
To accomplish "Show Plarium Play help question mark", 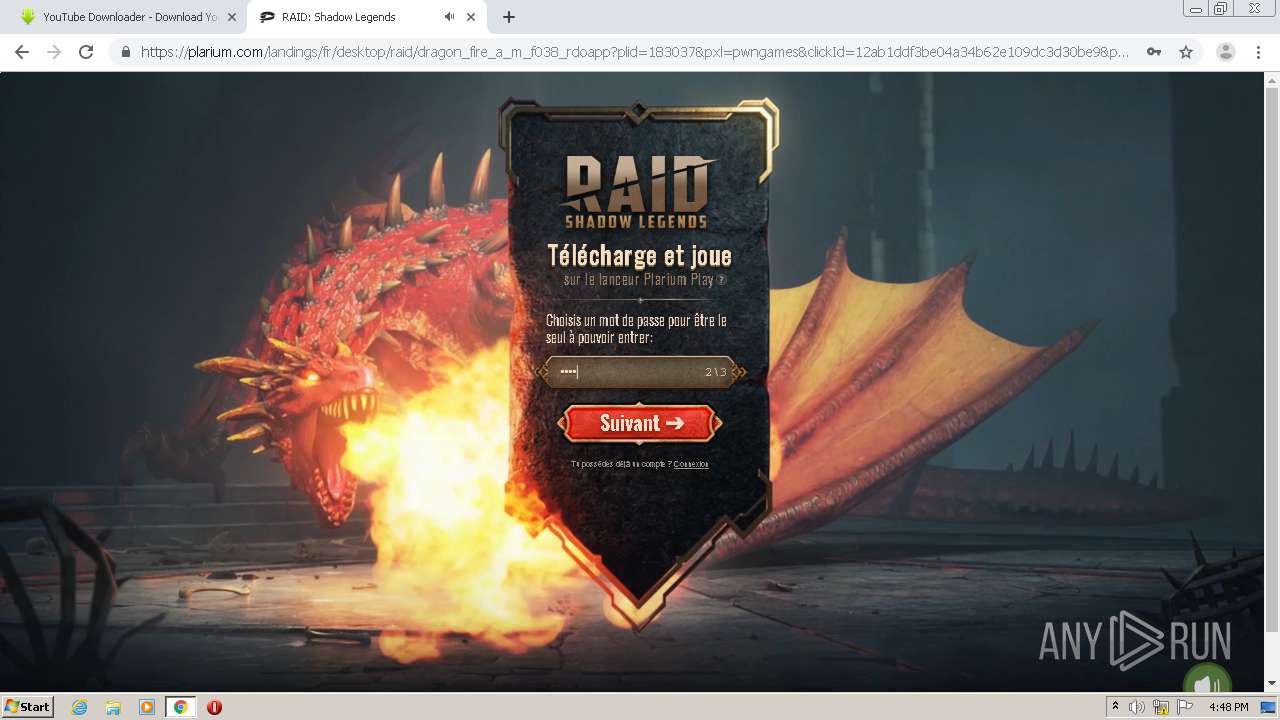I will (x=722, y=280).
